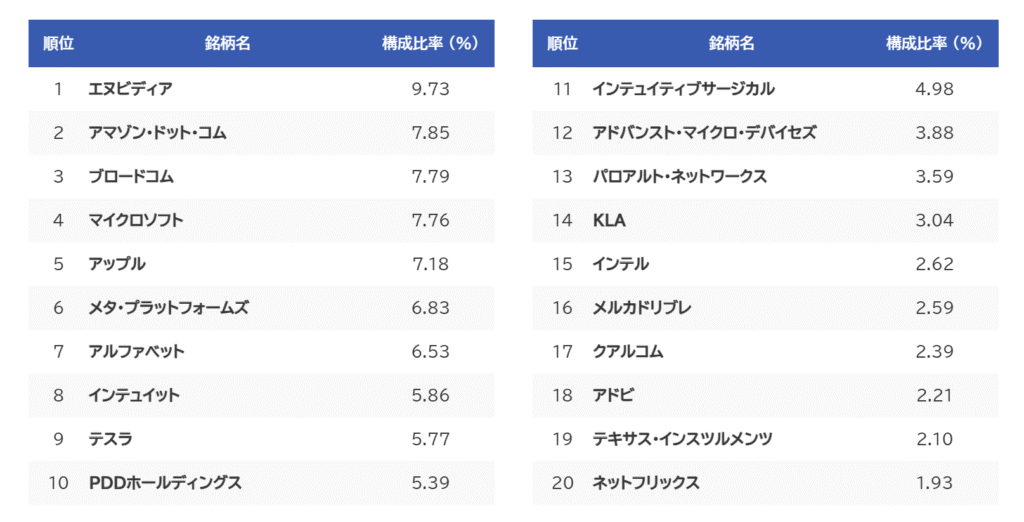Click the 4.98 ratio value

coord(935,89)
